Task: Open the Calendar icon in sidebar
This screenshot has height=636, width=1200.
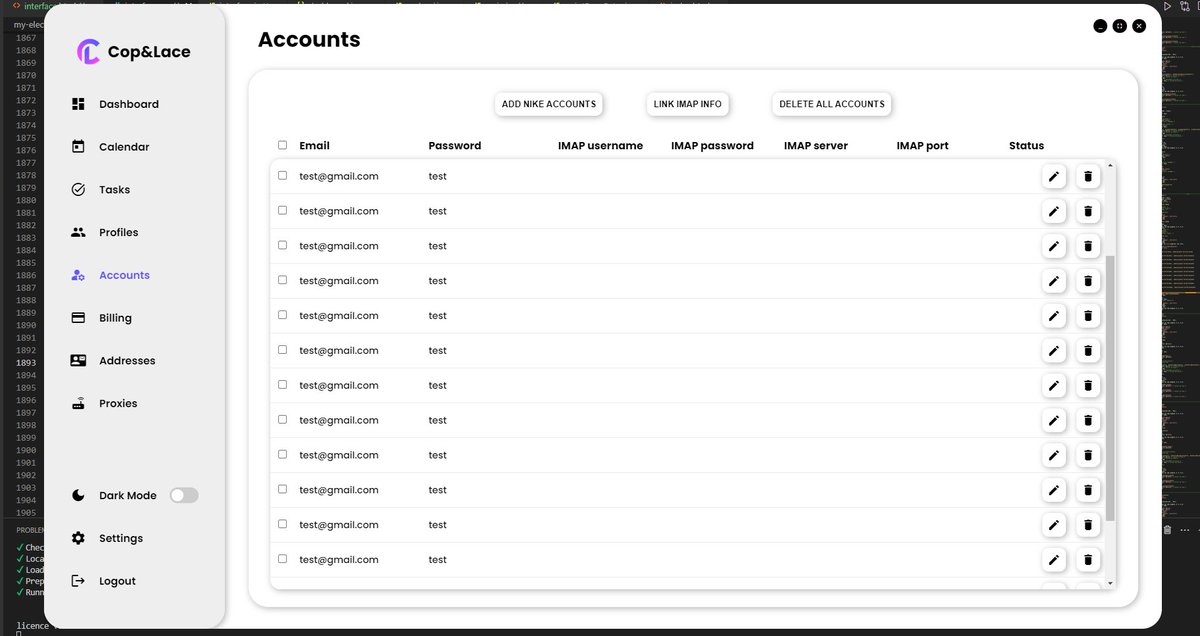Action: (78, 147)
